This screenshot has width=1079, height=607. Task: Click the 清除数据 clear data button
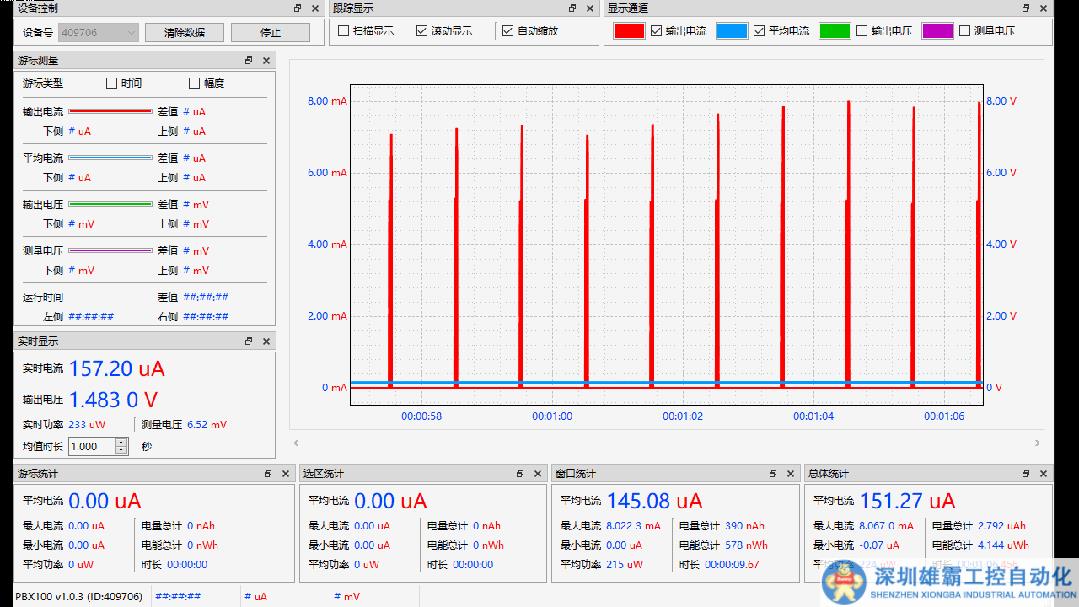point(183,32)
